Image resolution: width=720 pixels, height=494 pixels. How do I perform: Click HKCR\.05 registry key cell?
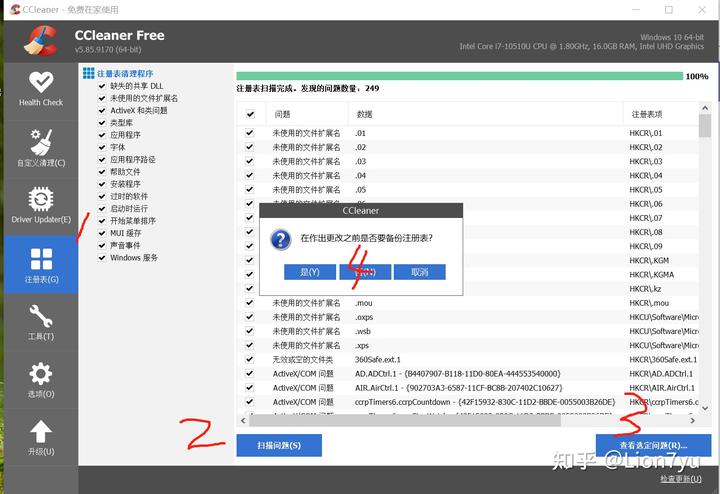point(646,190)
